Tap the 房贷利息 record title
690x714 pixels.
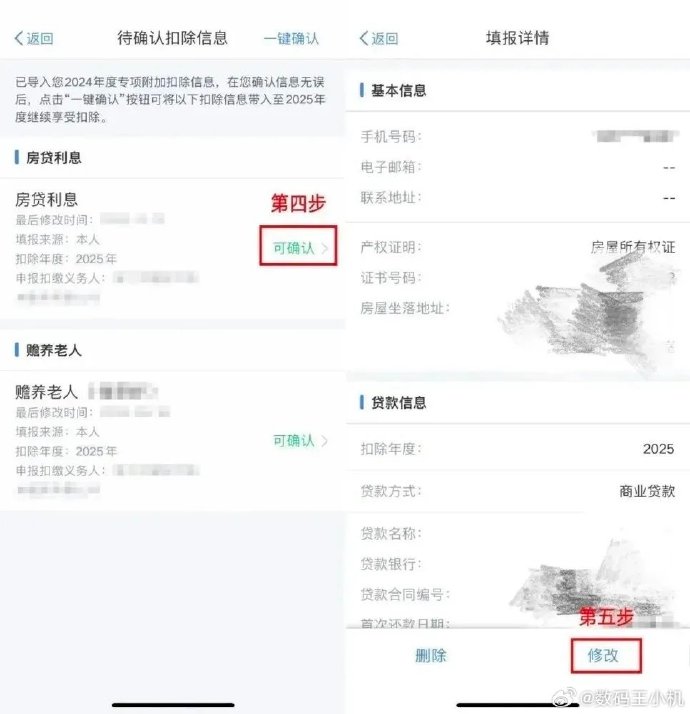pyautogui.click(x=46, y=199)
